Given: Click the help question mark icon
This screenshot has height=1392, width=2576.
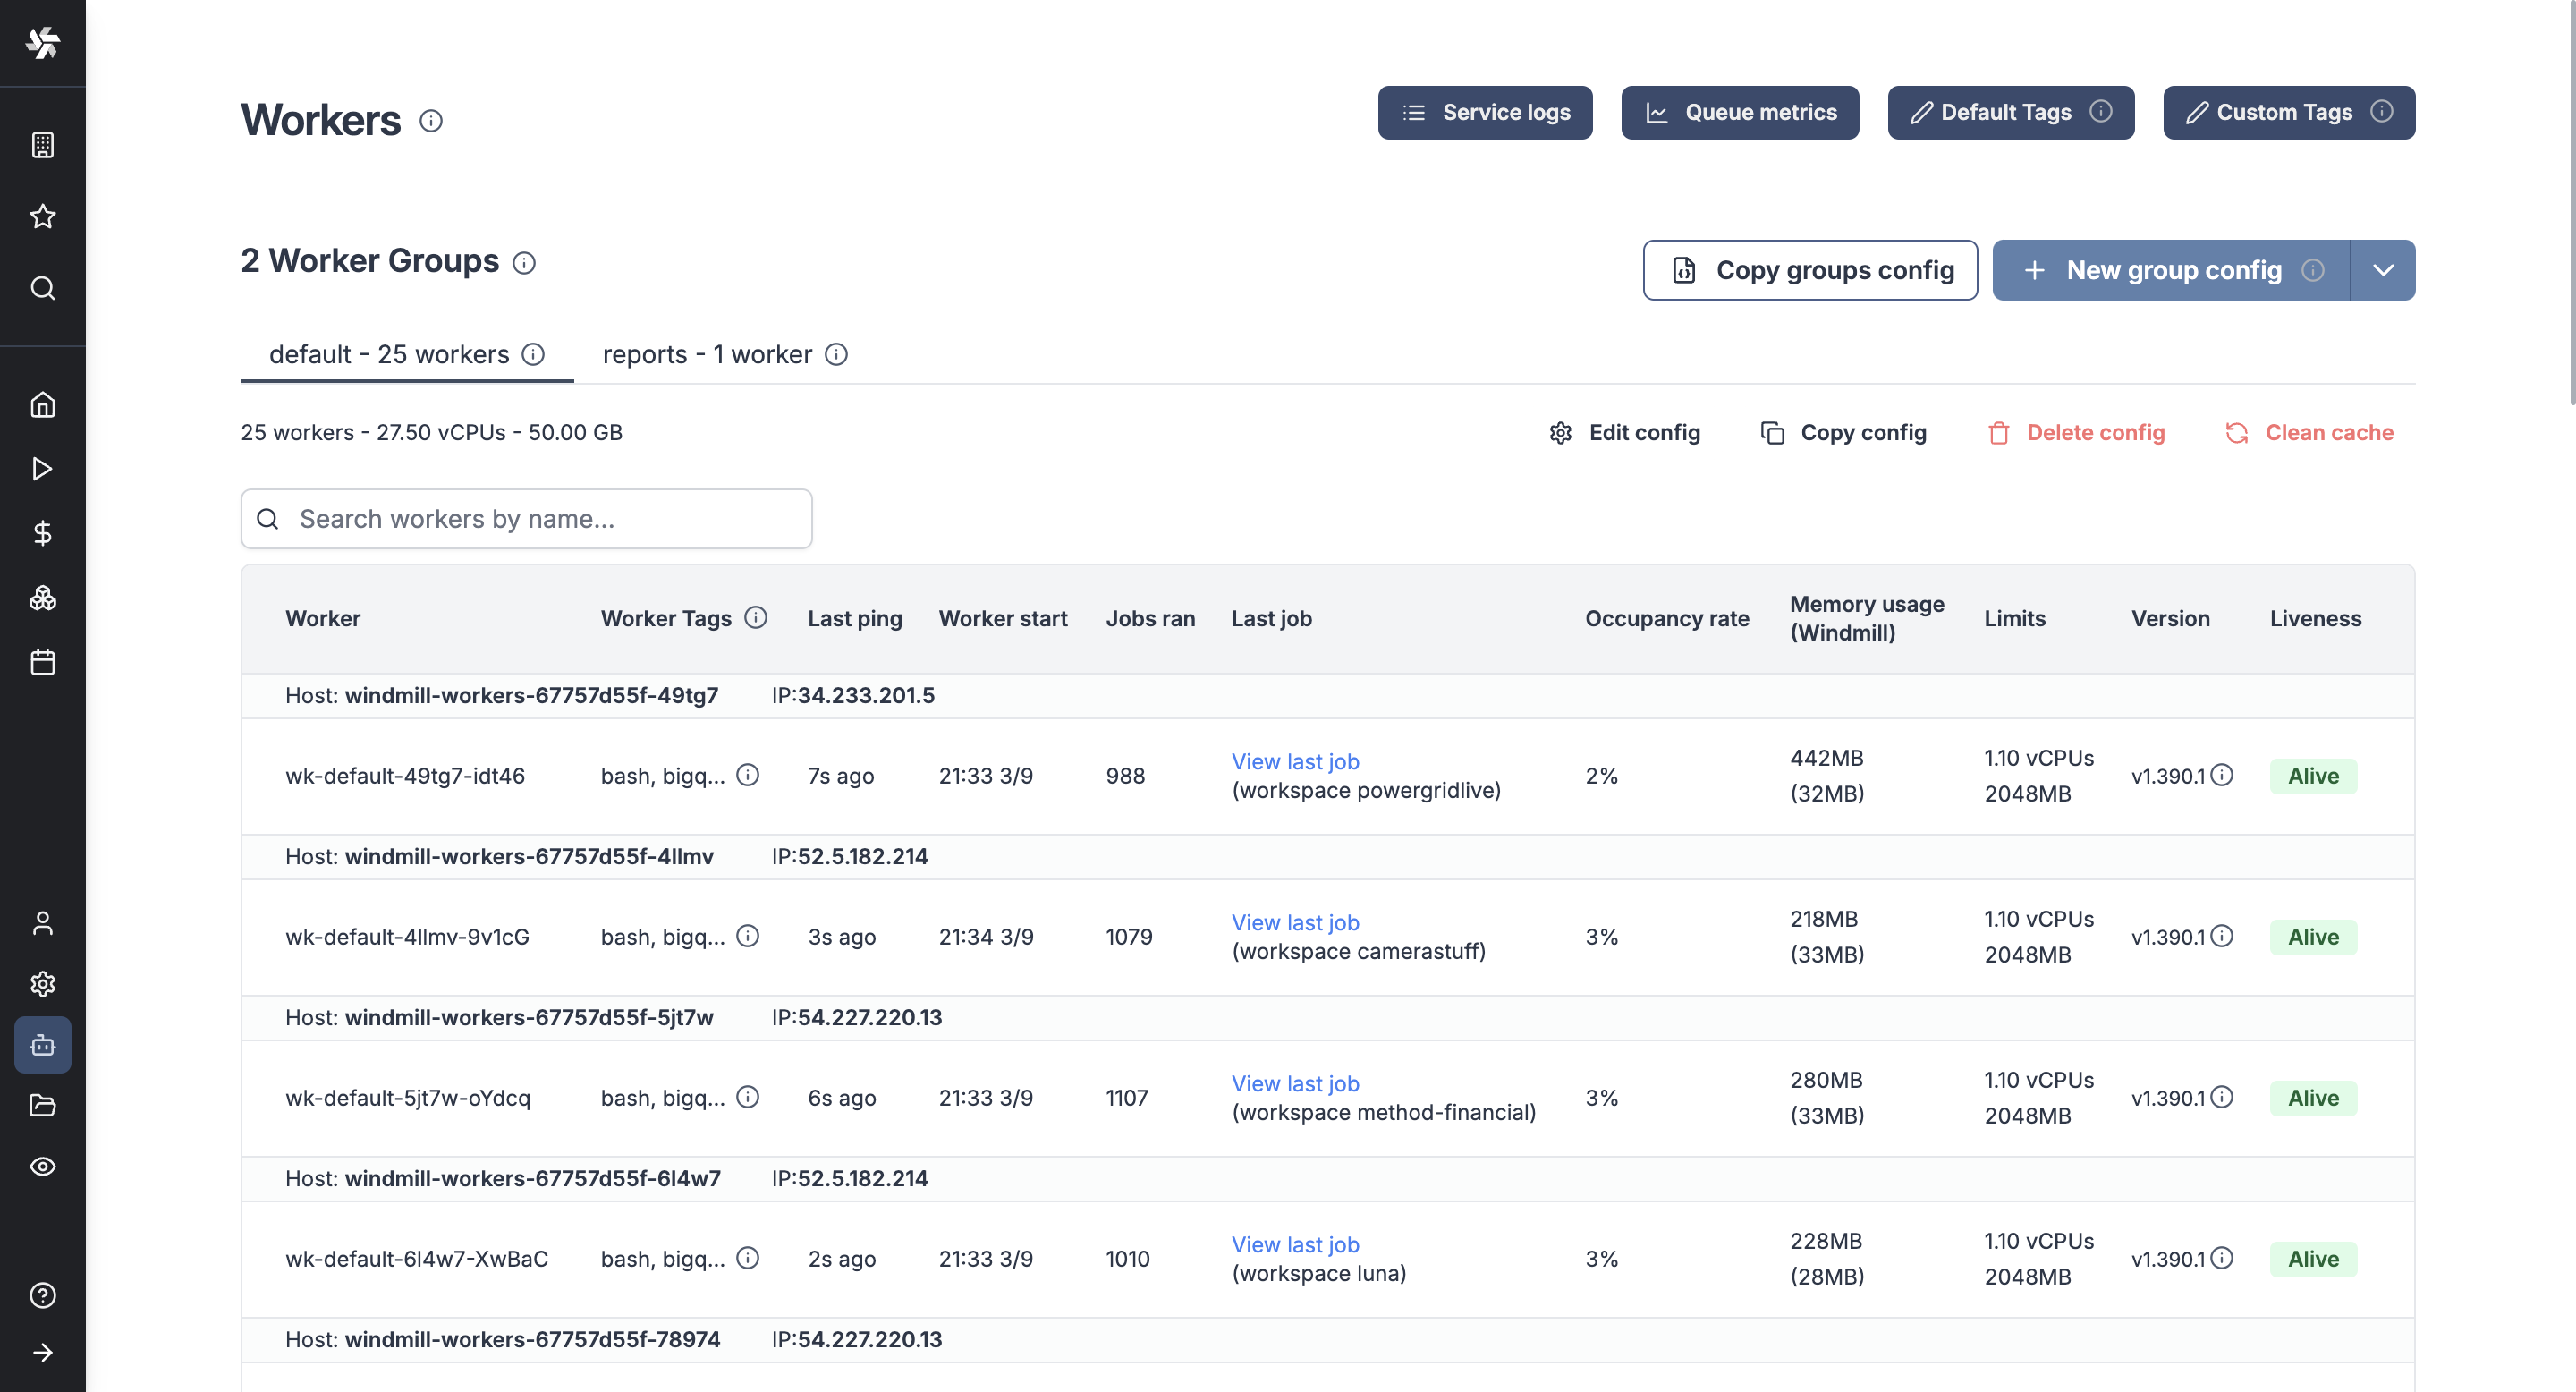Looking at the screenshot, I should coord(42,1295).
